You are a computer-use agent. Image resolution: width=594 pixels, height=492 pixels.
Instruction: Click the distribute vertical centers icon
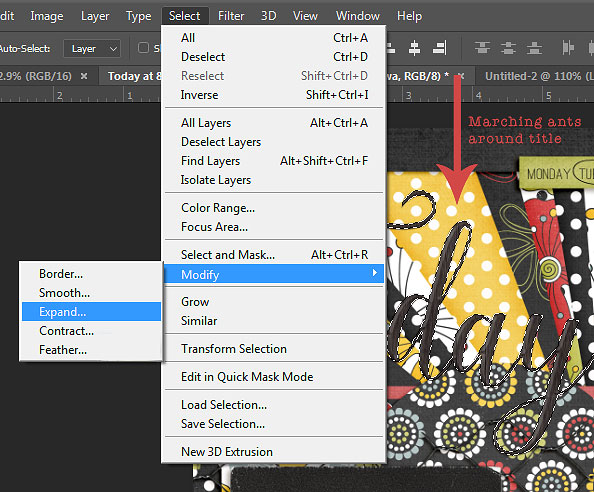(x=508, y=48)
